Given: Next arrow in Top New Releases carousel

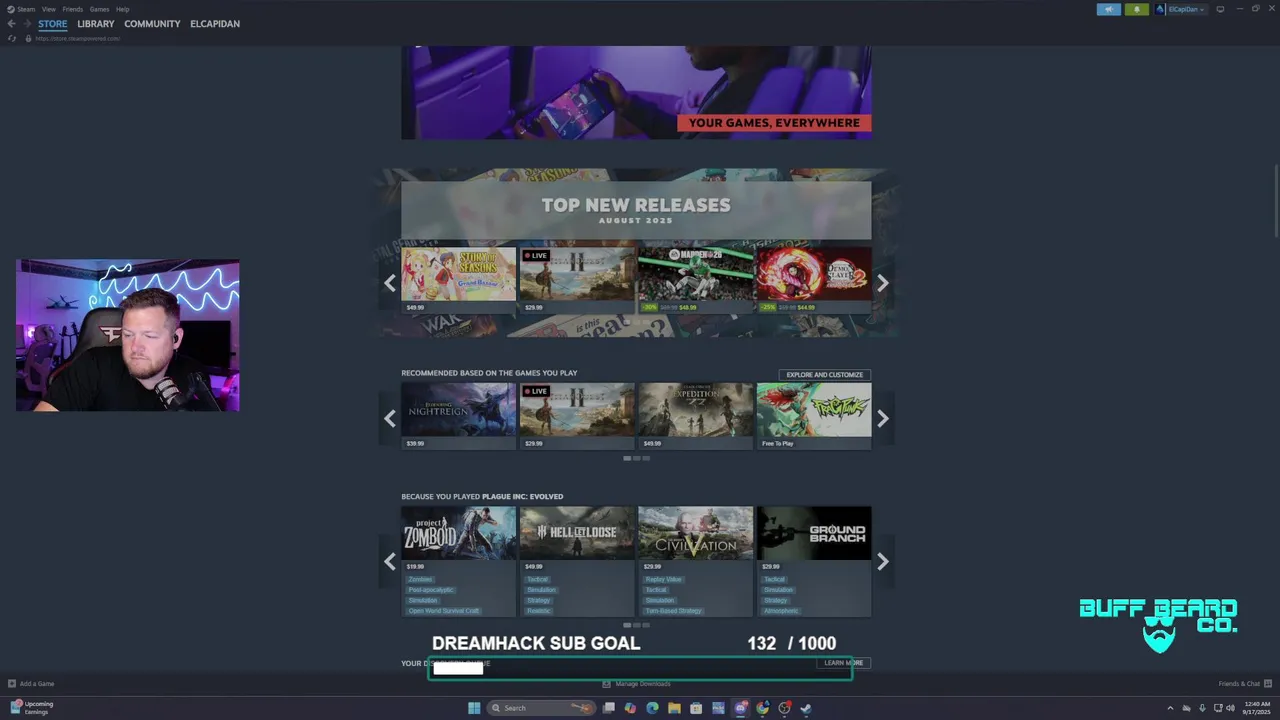Looking at the screenshot, I should pyautogui.click(x=882, y=283).
